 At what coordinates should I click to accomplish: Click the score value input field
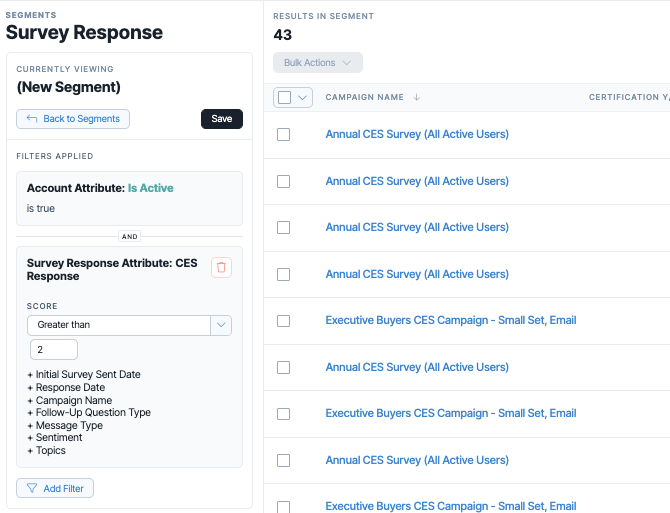(54, 349)
